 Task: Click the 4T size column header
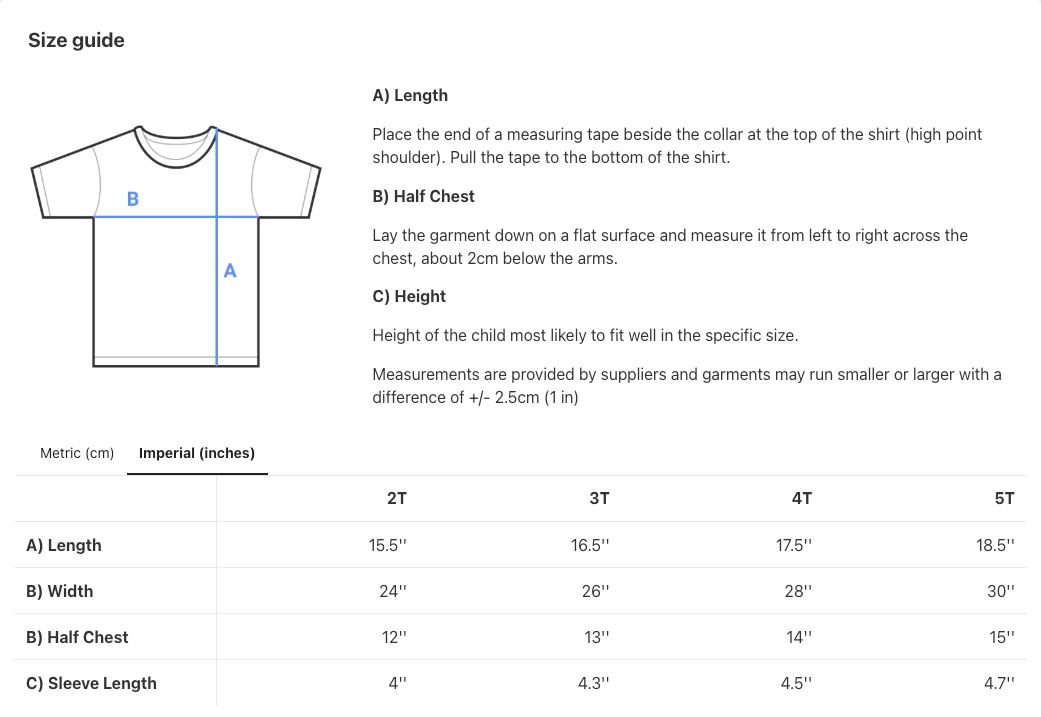click(x=801, y=498)
